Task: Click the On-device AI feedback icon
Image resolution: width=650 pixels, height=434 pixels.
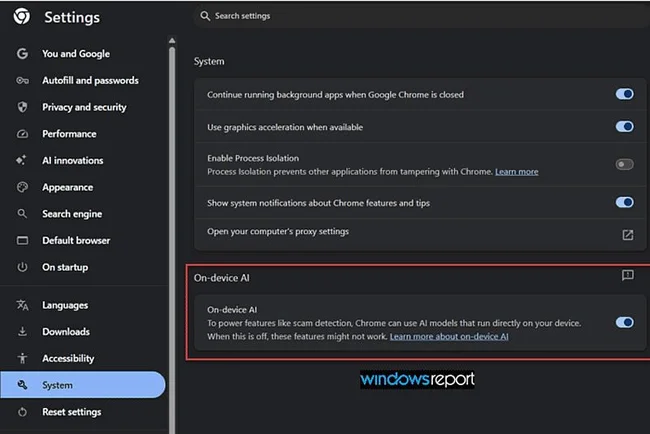Action: coord(628,275)
